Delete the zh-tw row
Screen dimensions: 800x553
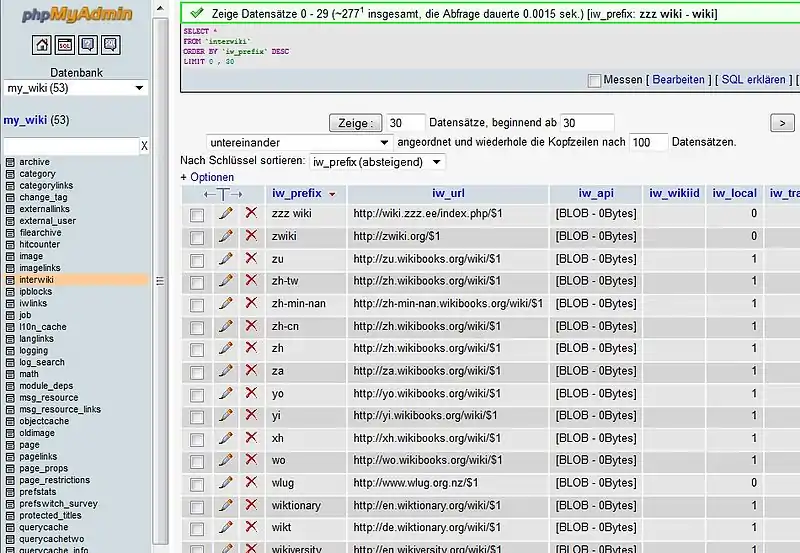point(251,280)
